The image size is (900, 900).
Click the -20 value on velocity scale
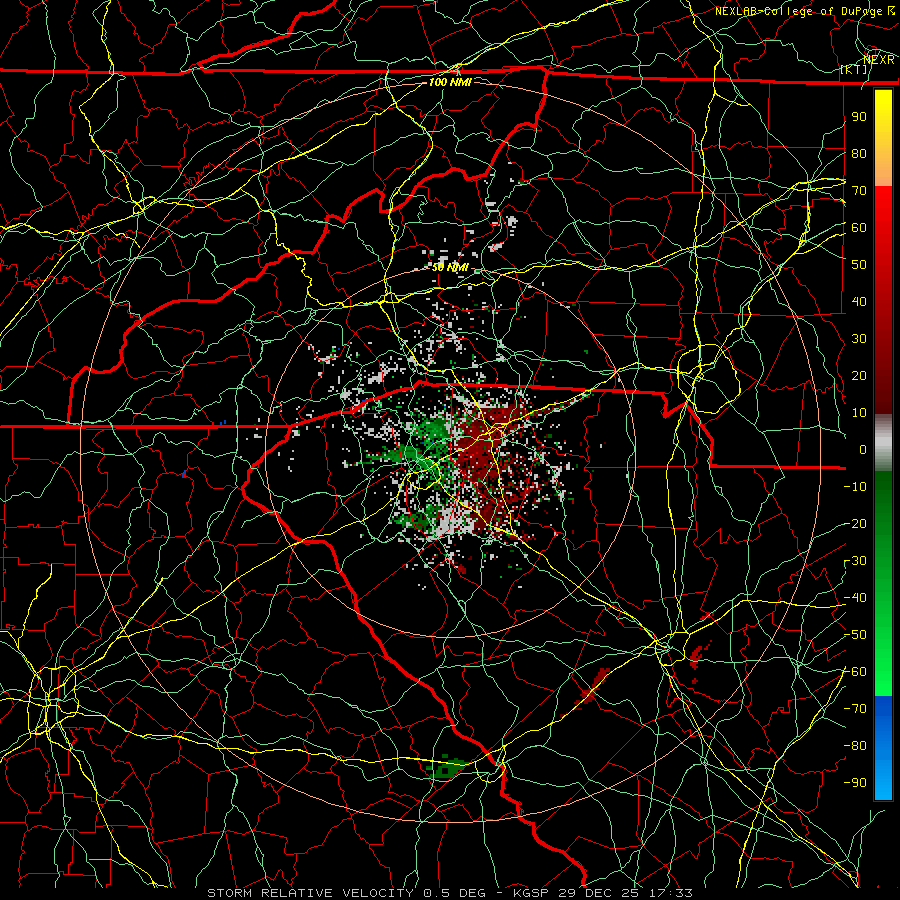coord(855,523)
